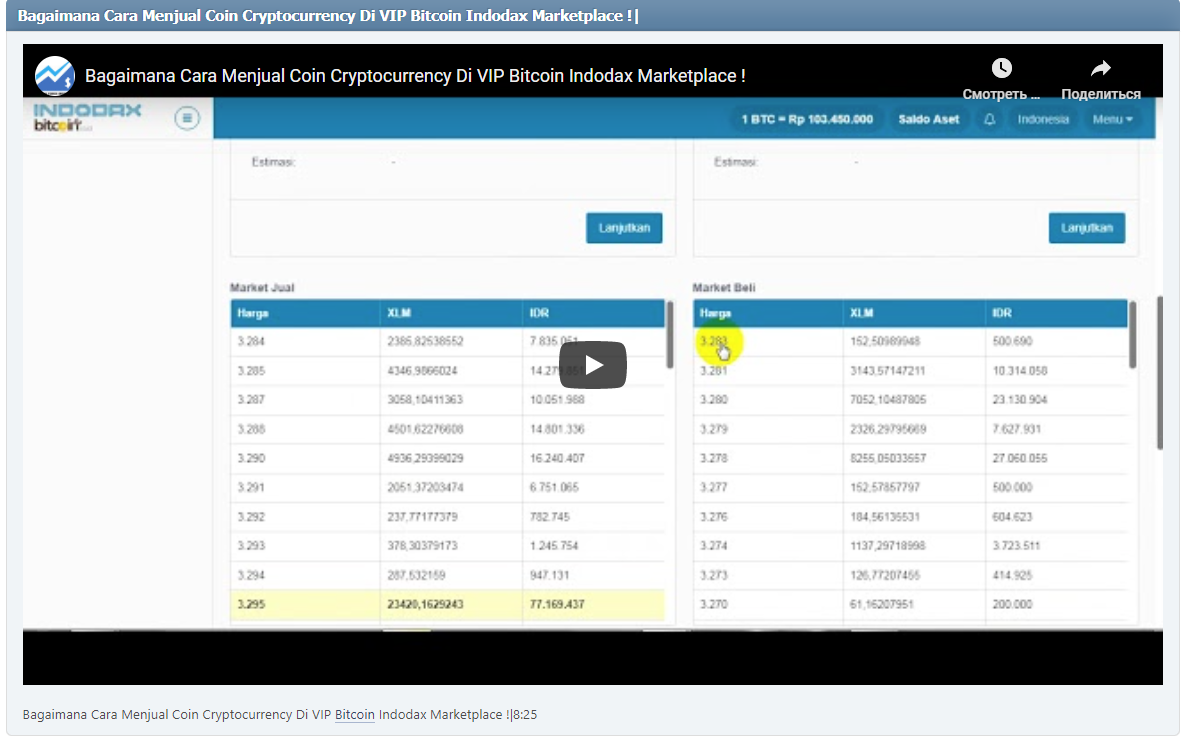Click the Watch Later clock icon
The image size is (1184, 749).
point(1001,68)
